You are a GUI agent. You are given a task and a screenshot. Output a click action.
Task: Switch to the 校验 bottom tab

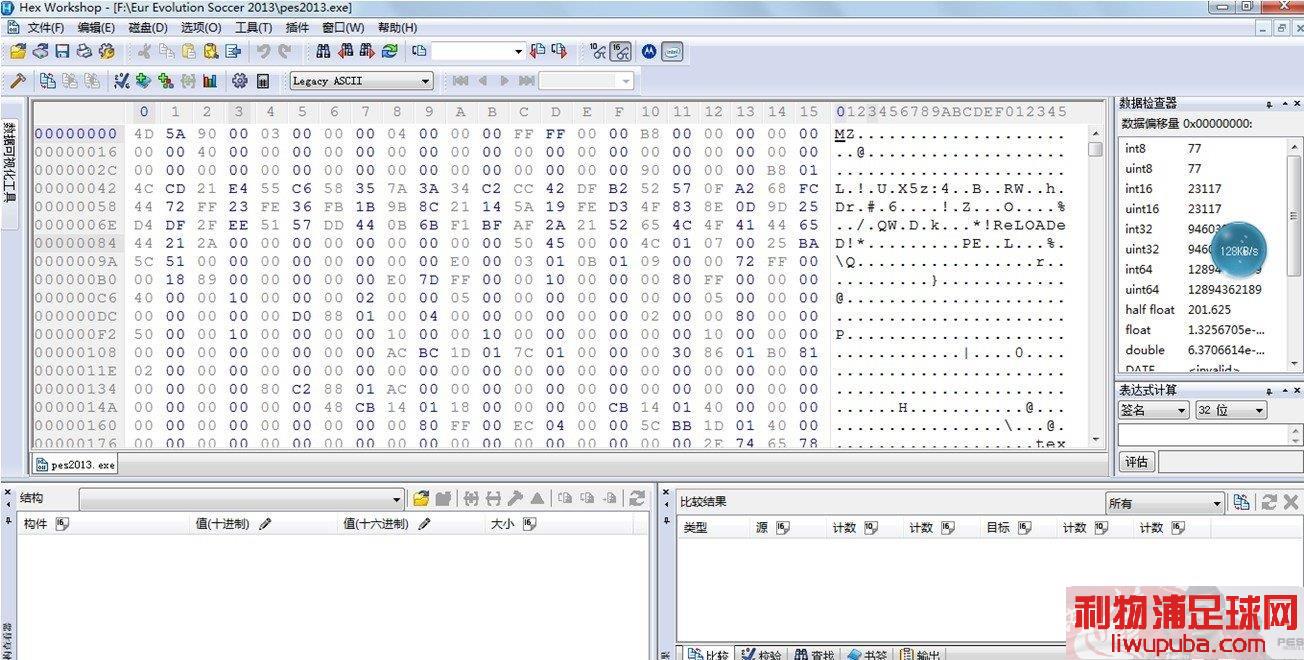(x=760, y=653)
